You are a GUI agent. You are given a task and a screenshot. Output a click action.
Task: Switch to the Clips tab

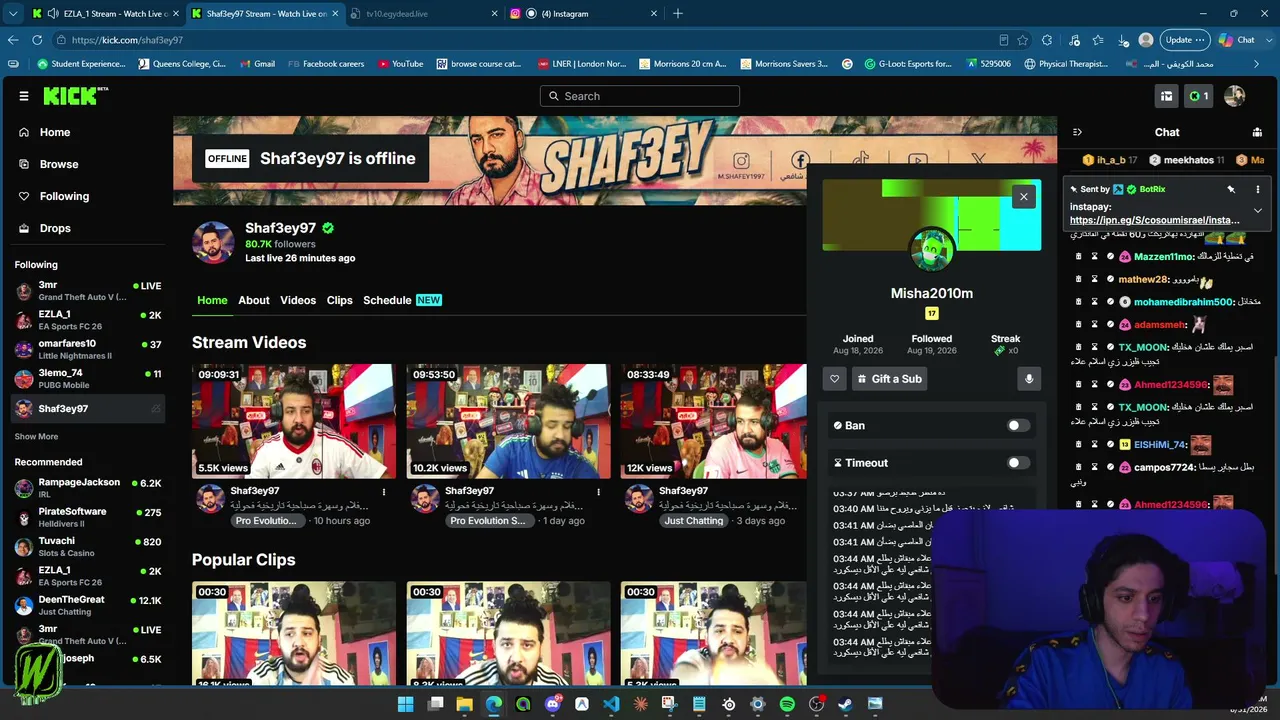tap(340, 300)
